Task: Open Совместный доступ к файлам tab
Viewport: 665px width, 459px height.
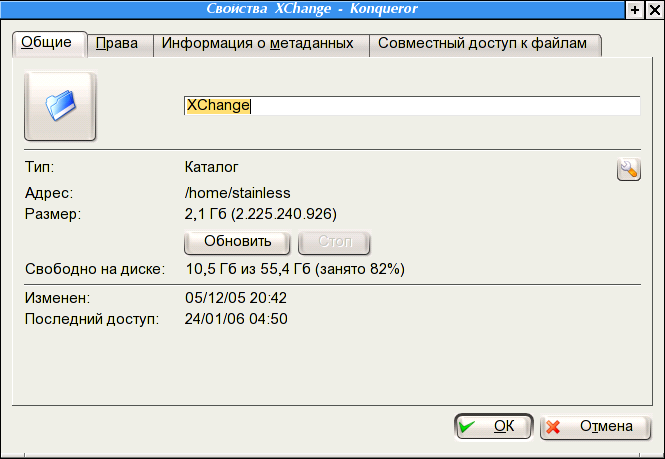Action: pos(485,45)
